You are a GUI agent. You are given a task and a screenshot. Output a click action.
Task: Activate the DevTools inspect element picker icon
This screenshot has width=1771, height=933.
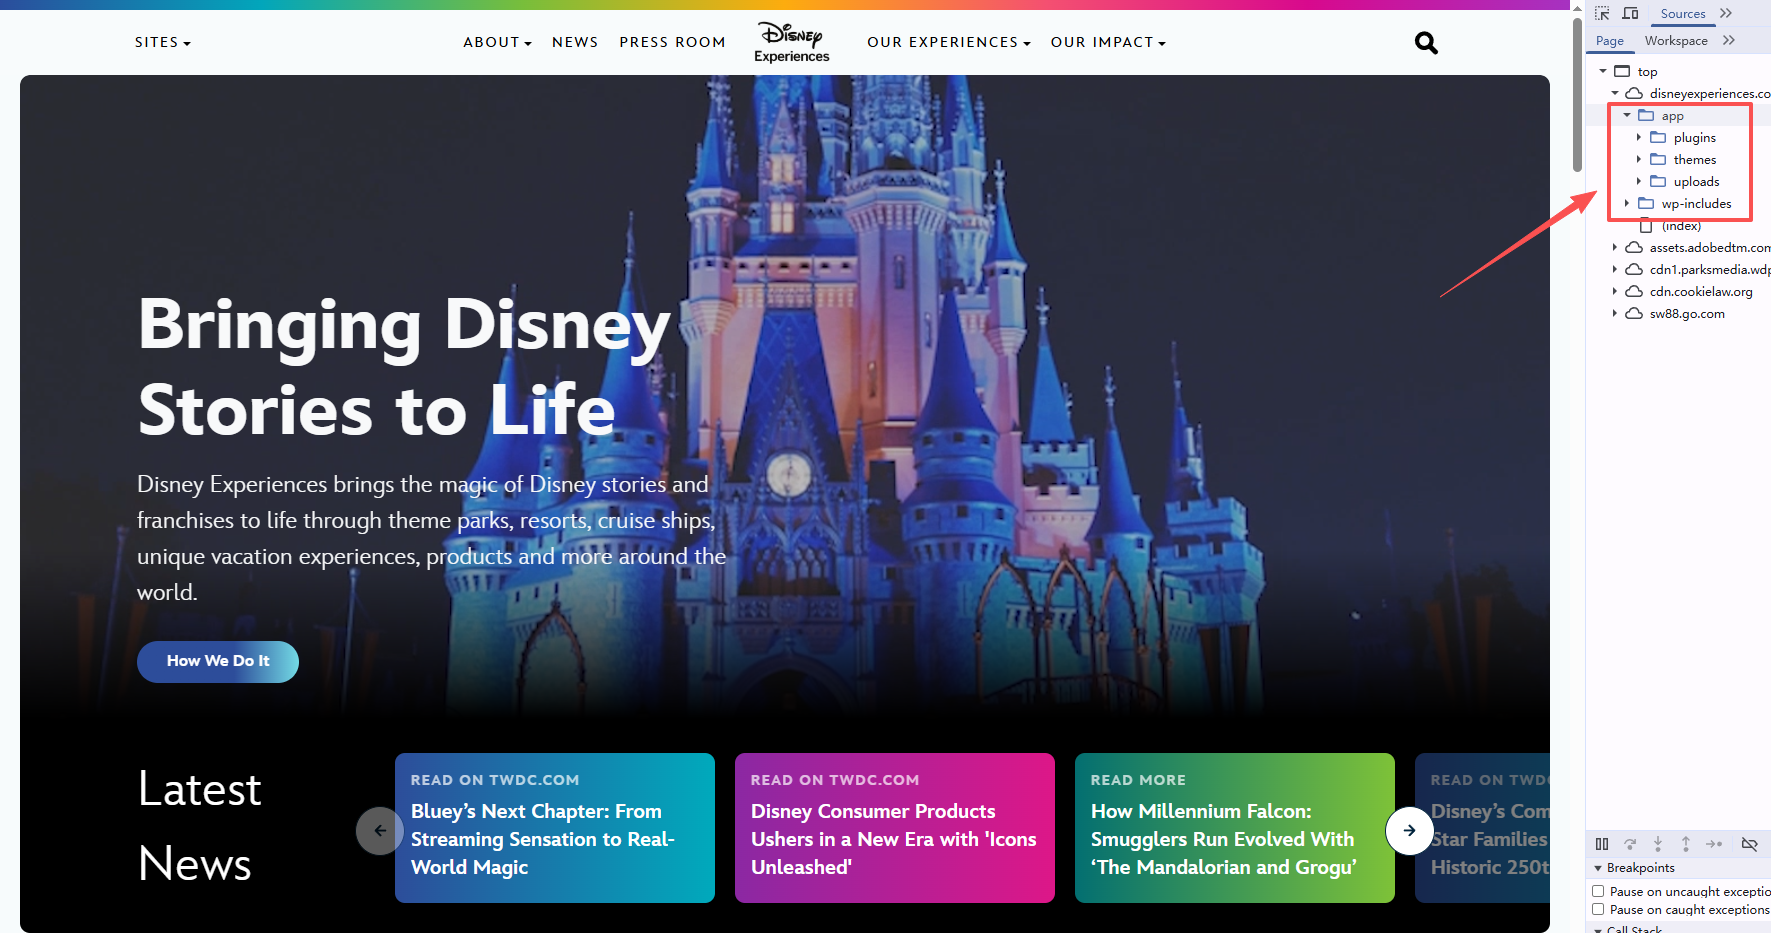pyautogui.click(x=1602, y=13)
